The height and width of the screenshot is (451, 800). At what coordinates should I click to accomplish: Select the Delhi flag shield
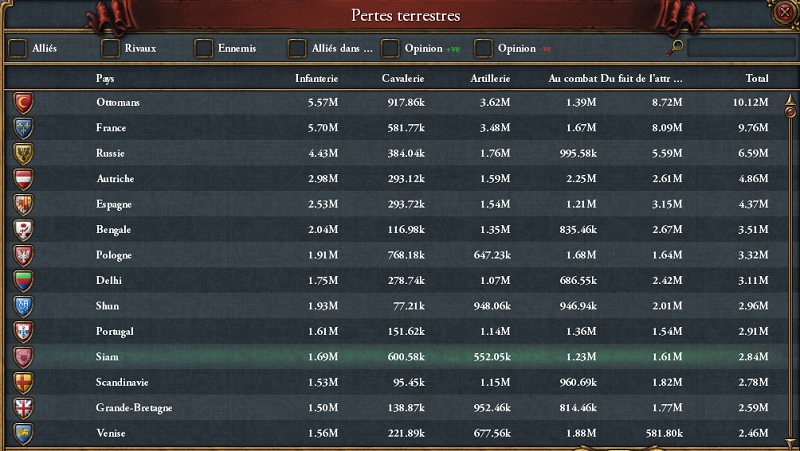[23, 281]
